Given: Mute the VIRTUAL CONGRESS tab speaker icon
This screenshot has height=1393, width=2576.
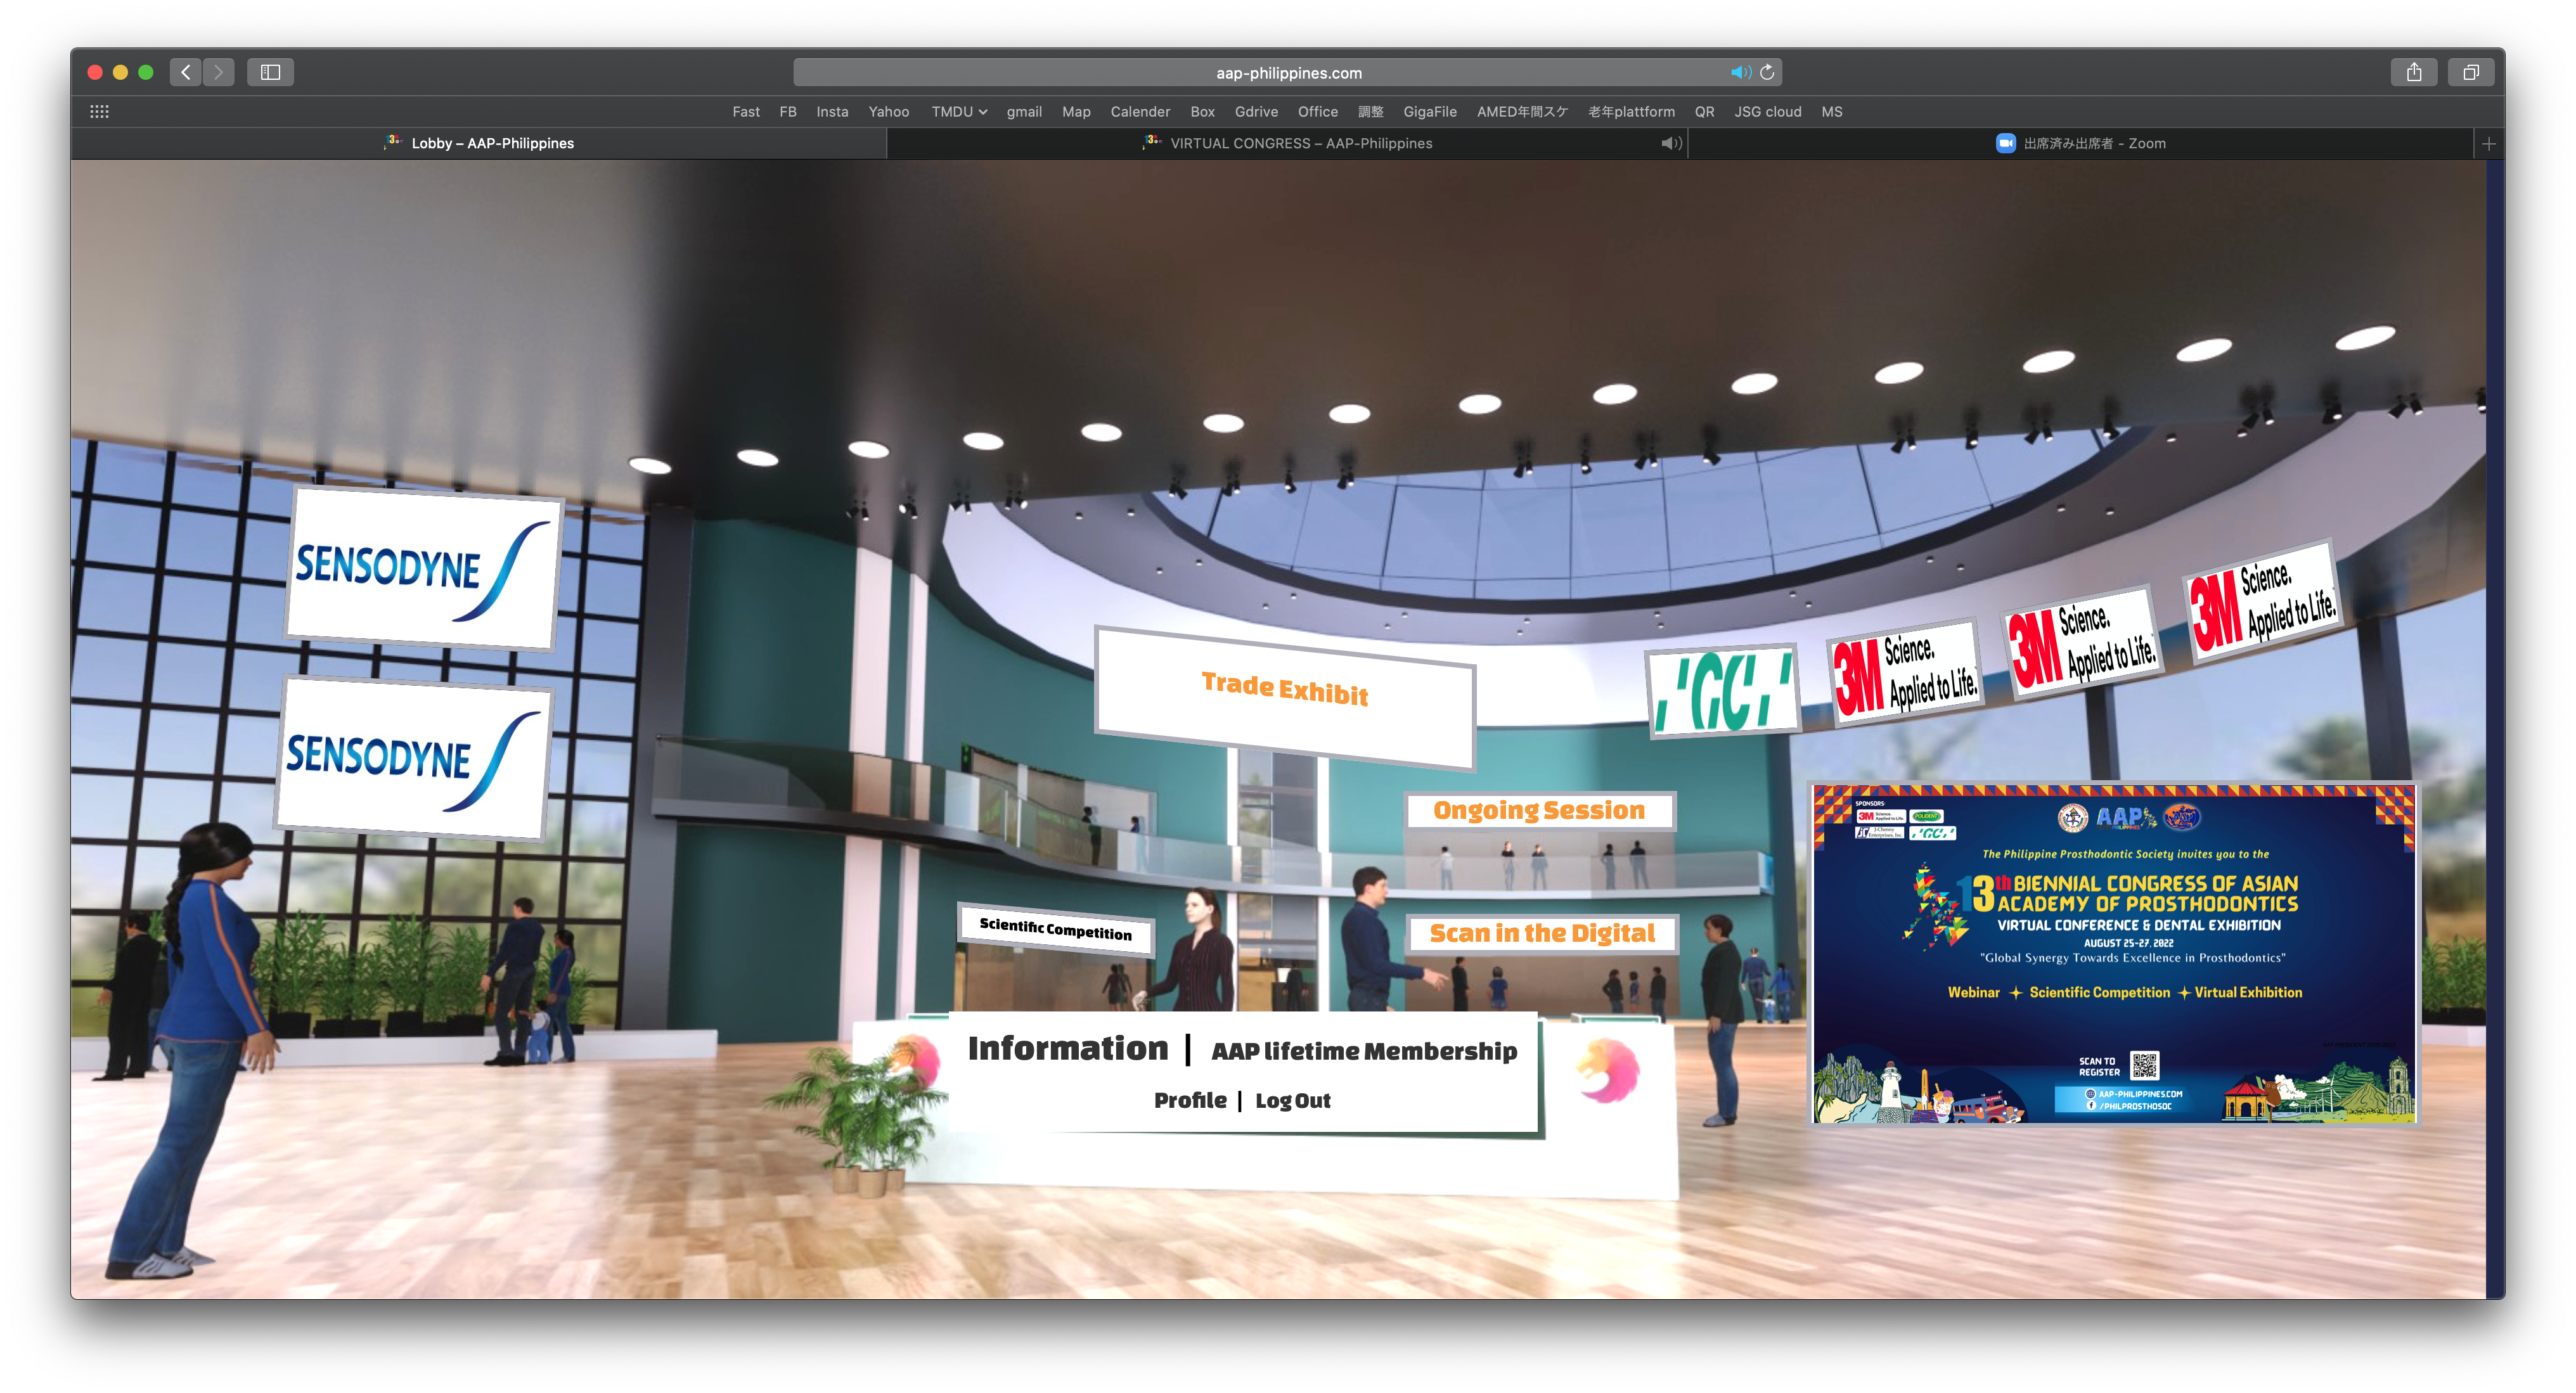Looking at the screenshot, I should [x=1671, y=143].
